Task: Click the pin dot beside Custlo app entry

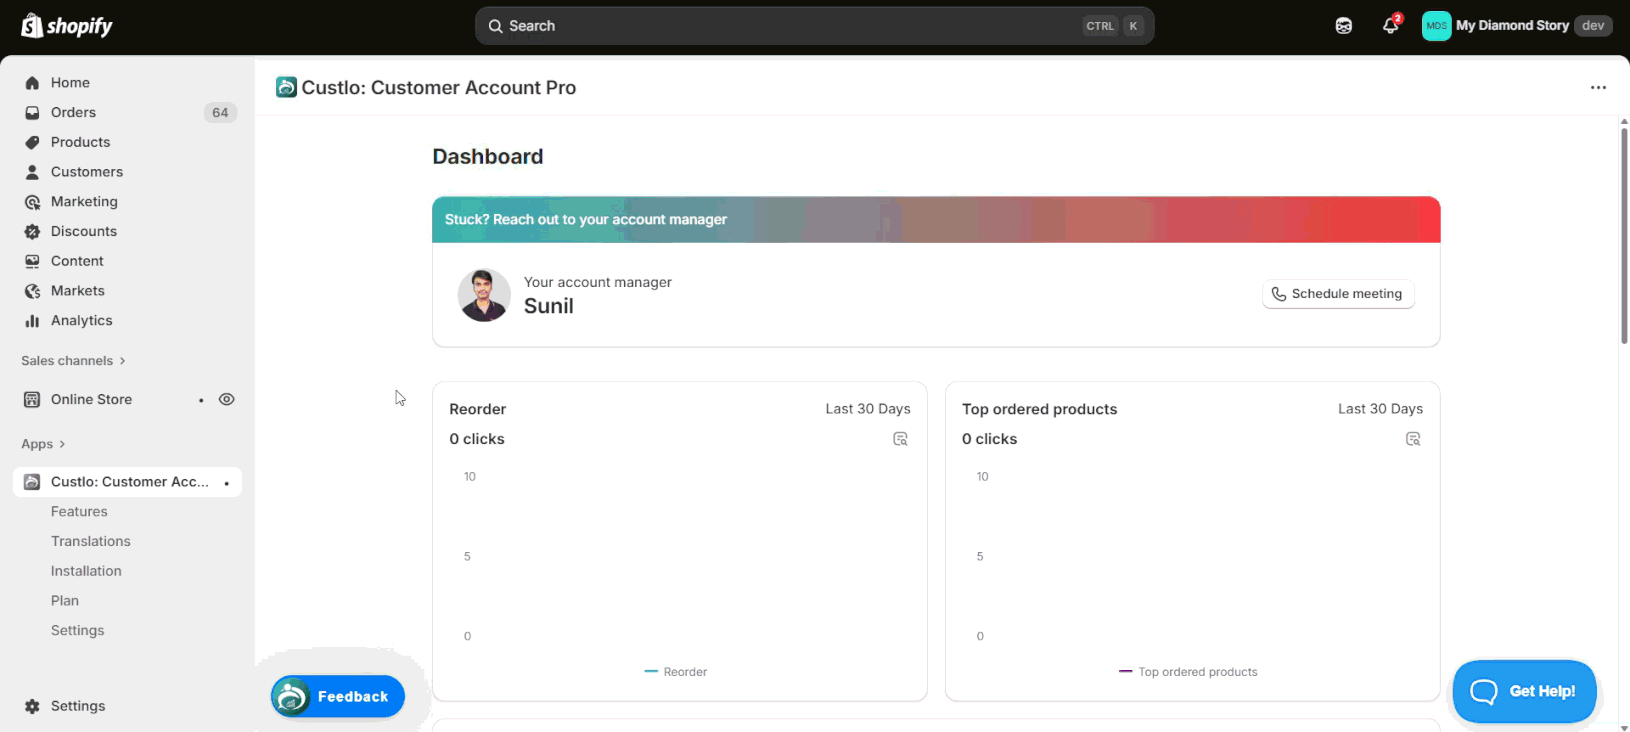Action: pyautogui.click(x=227, y=483)
